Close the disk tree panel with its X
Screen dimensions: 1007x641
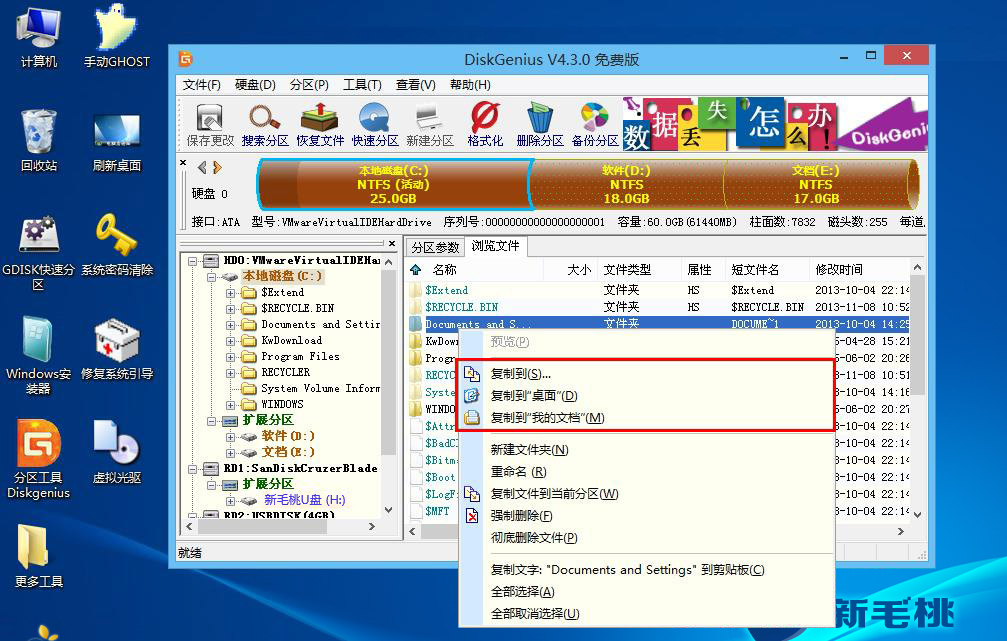pos(392,243)
